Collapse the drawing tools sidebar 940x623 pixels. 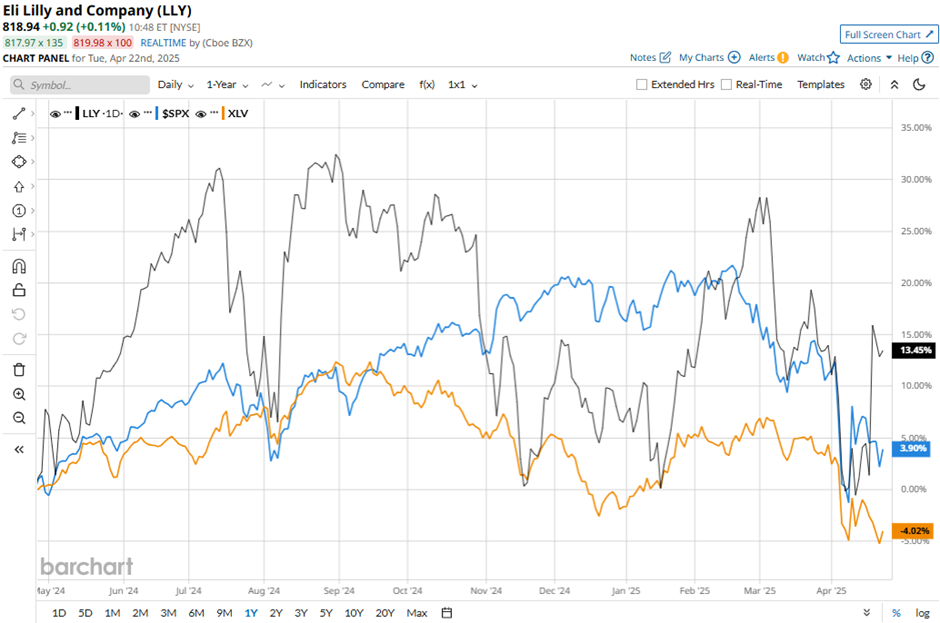pyautogui.click(x=19, y=449)
